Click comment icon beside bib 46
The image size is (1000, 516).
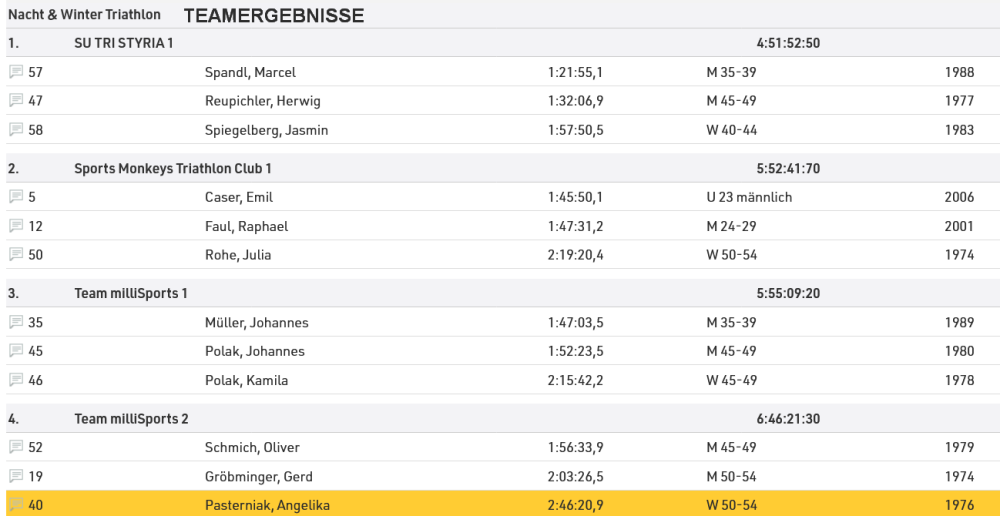pyautogui.click(x=16, y=380)
